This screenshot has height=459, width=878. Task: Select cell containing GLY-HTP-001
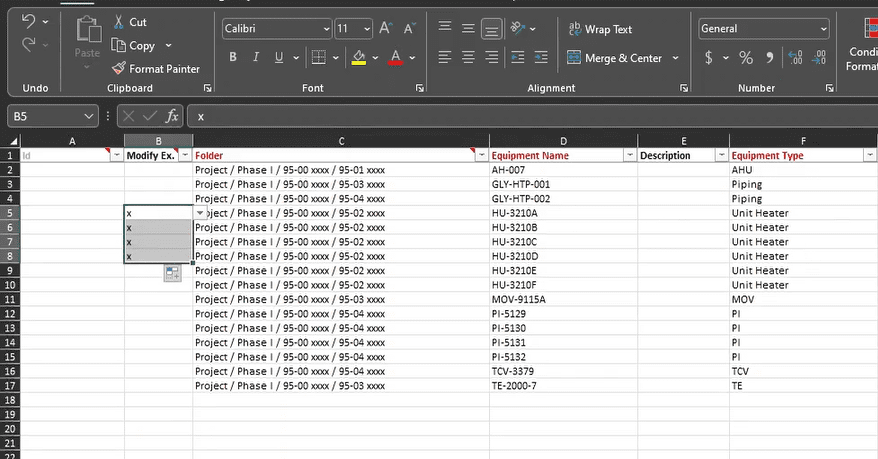click(563, 184)
